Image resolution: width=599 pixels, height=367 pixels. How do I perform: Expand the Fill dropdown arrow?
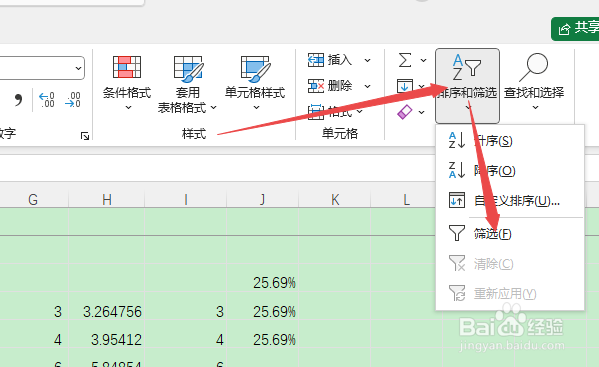[421, 87]
